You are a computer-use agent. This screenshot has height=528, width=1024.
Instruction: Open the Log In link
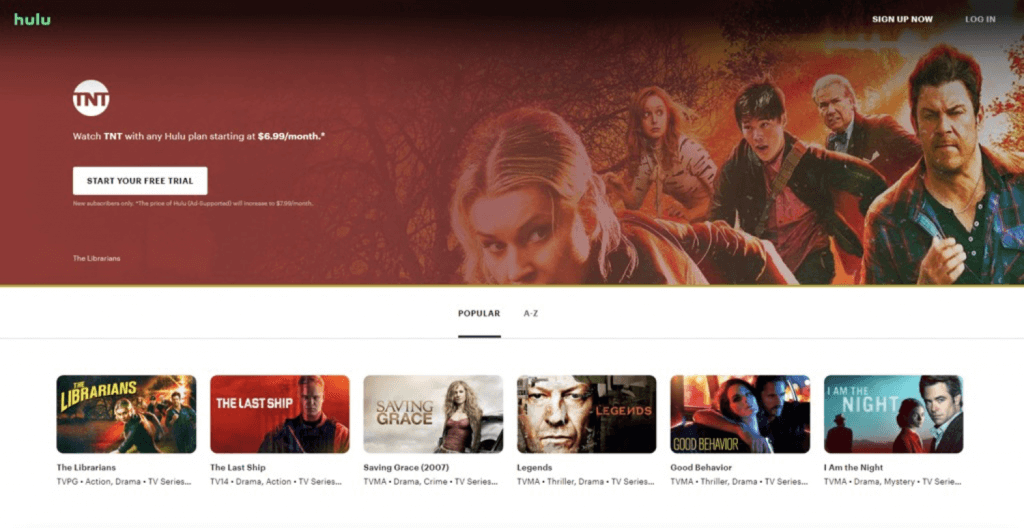(979, 19)
